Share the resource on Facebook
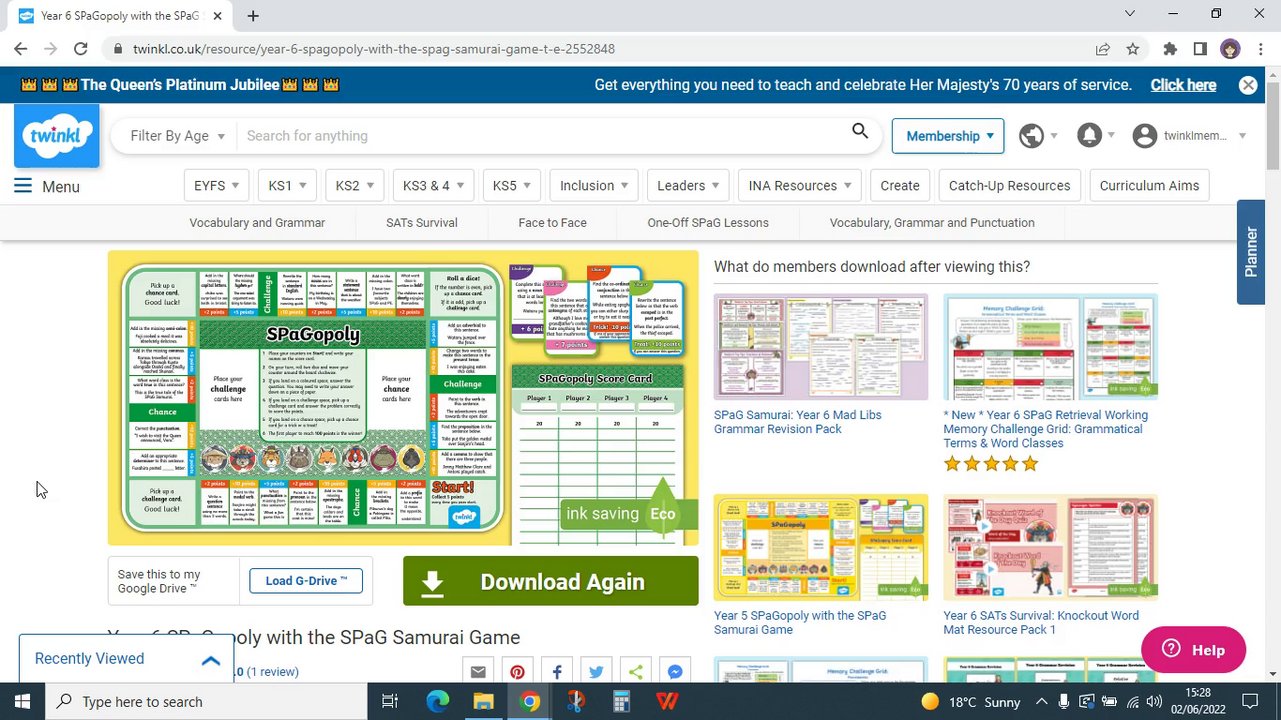Screen dimensions: 1281x720 click(x=557, y=672)
